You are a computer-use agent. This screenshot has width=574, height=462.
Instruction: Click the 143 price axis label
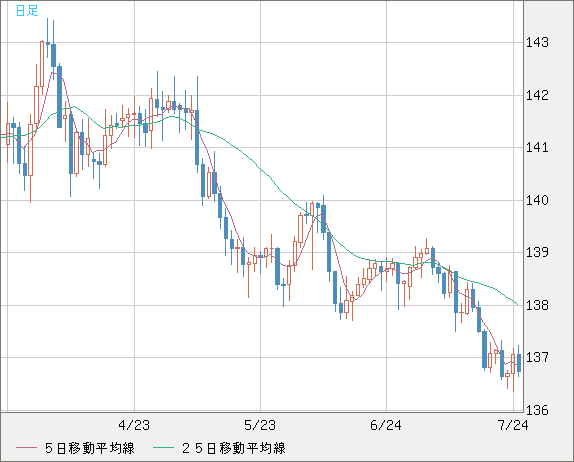click(x=537, y=43)
